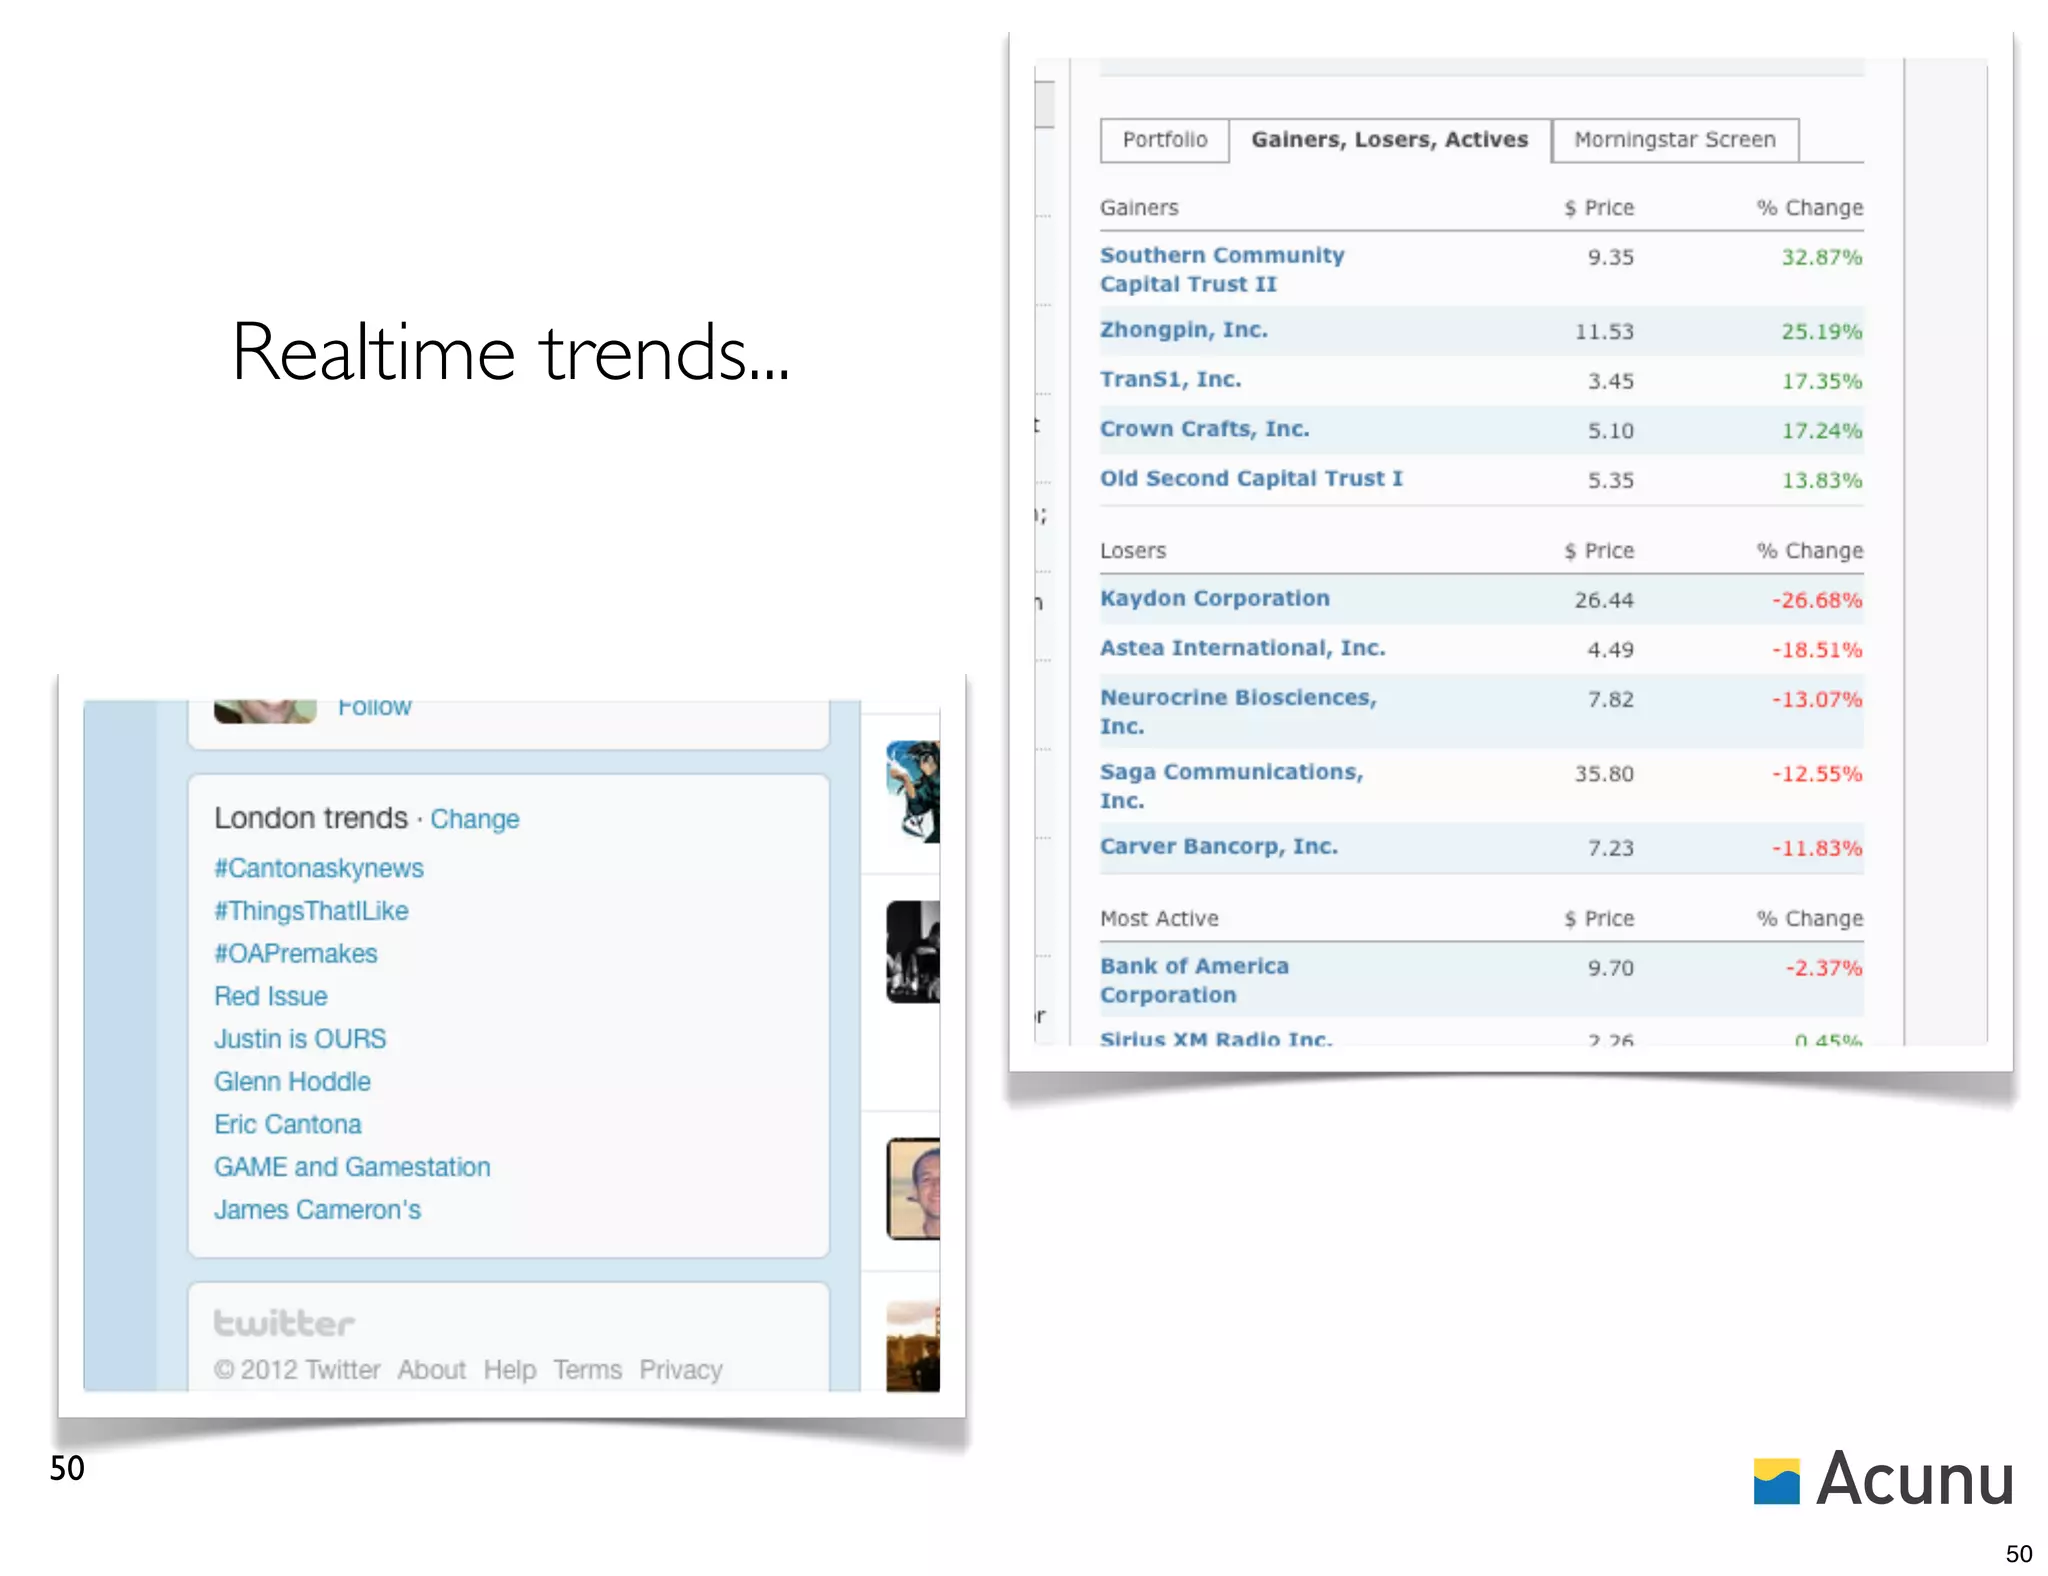This screenshot has width=2048, height=1576.
Task: Open the Crown Crafts, Inc. link
Action: pyautogui.click(x=1205, y=429)
